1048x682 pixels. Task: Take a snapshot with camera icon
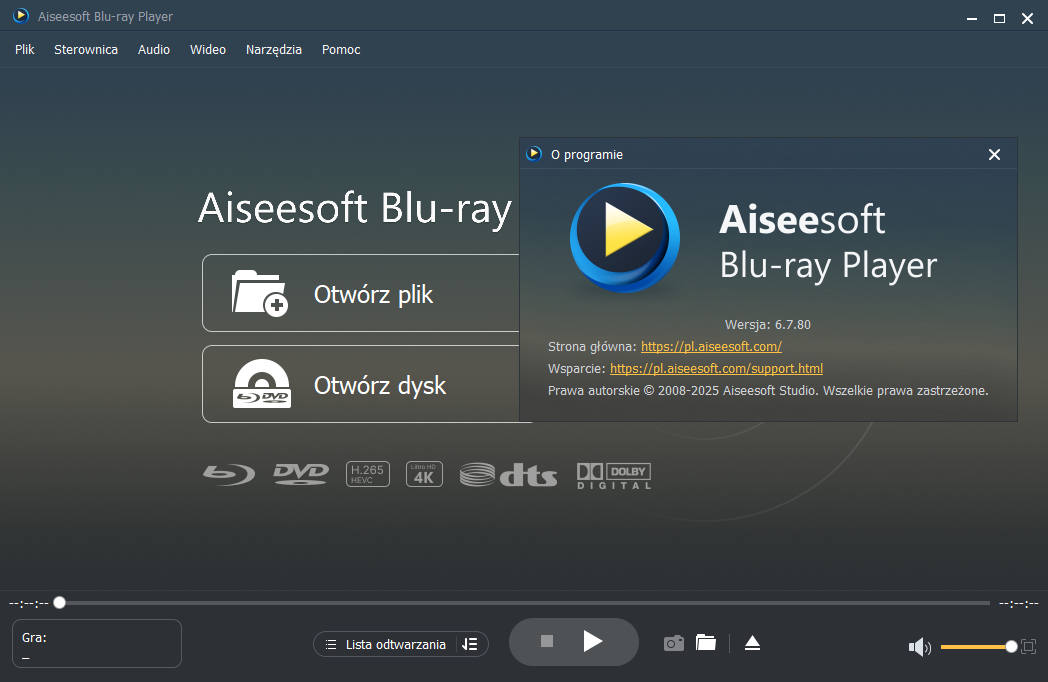coord(674,643)
